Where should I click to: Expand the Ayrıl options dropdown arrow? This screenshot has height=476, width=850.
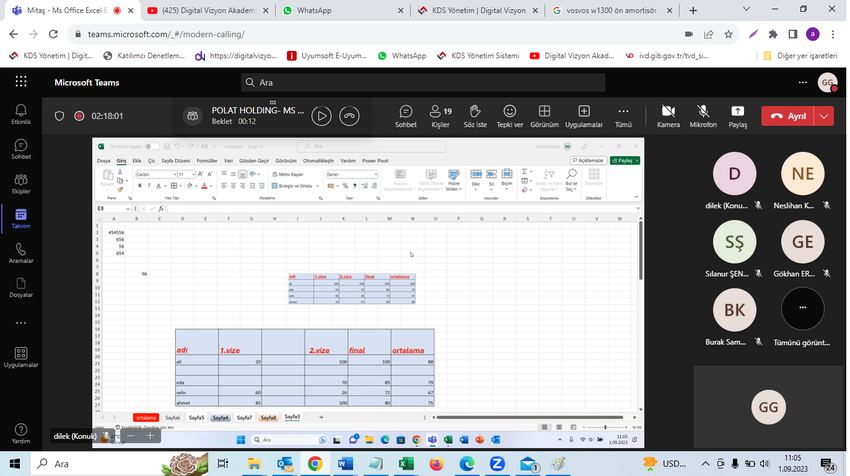pyautogui.click(x=824, y=116)
